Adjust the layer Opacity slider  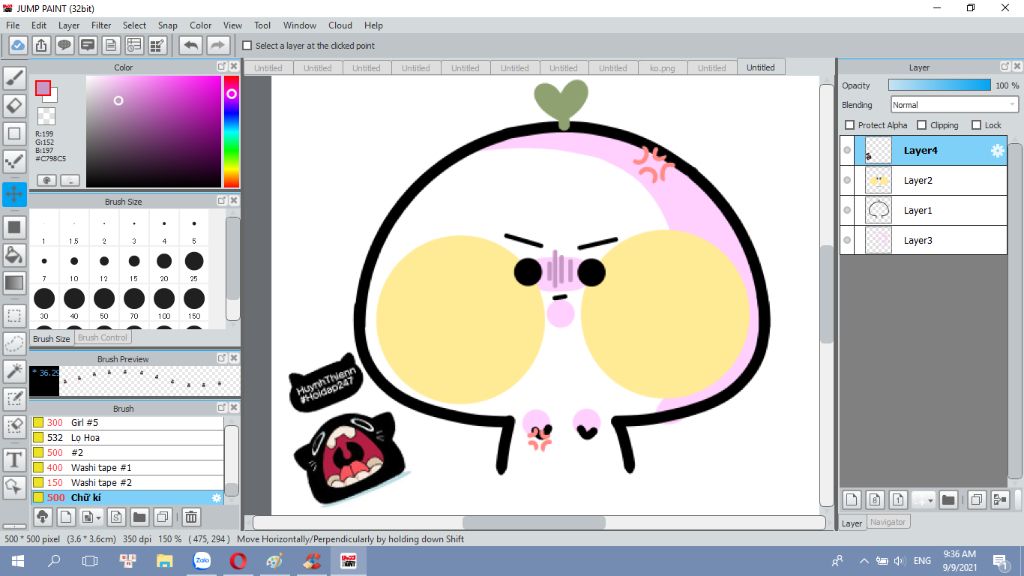[938, 86]
